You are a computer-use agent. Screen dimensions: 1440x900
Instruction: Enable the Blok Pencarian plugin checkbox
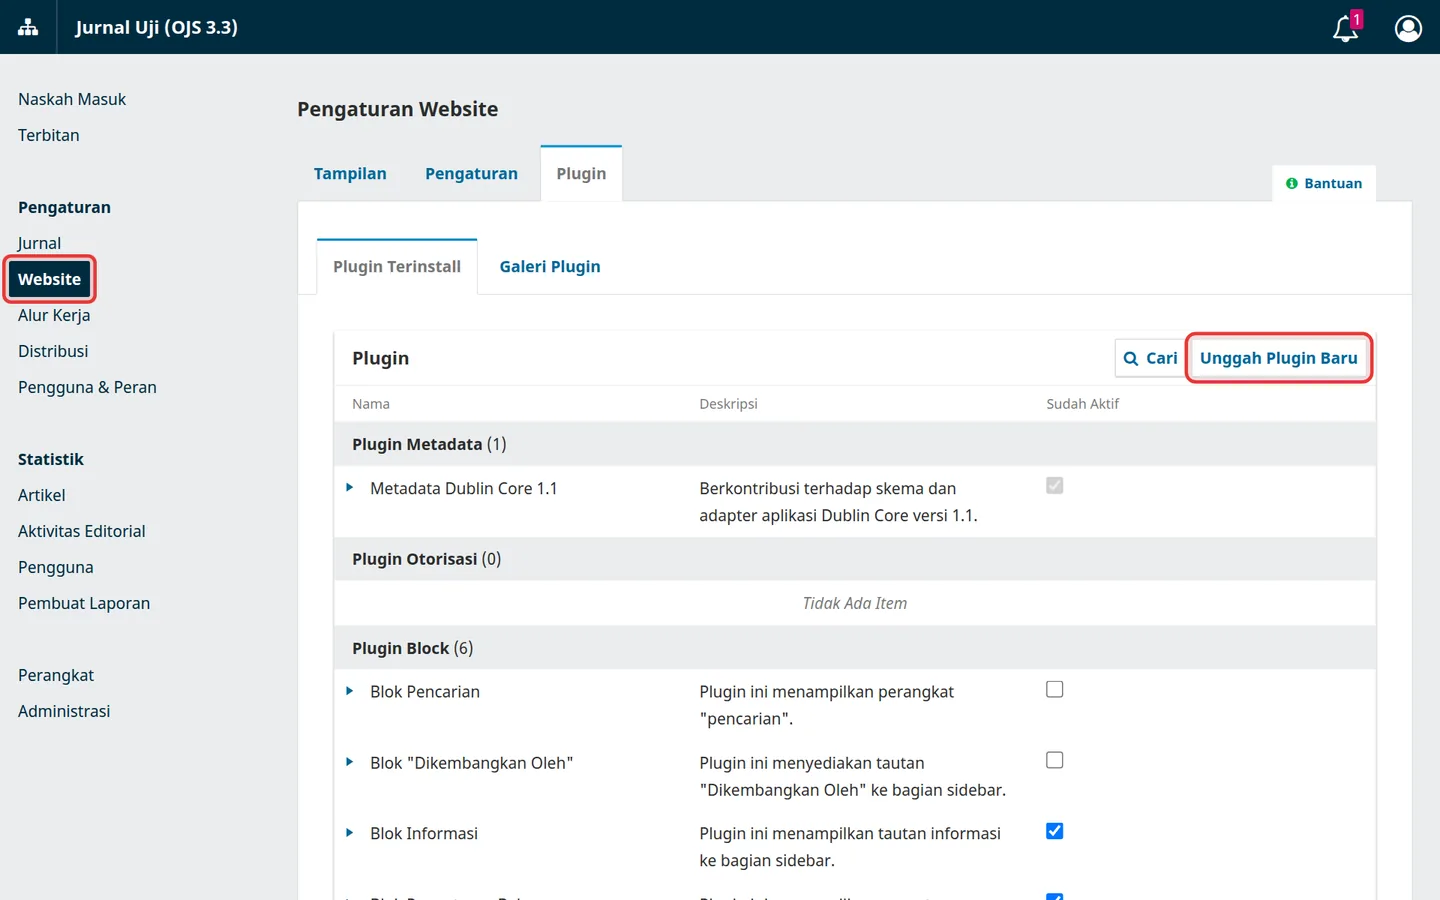[x=1054, y=689]
